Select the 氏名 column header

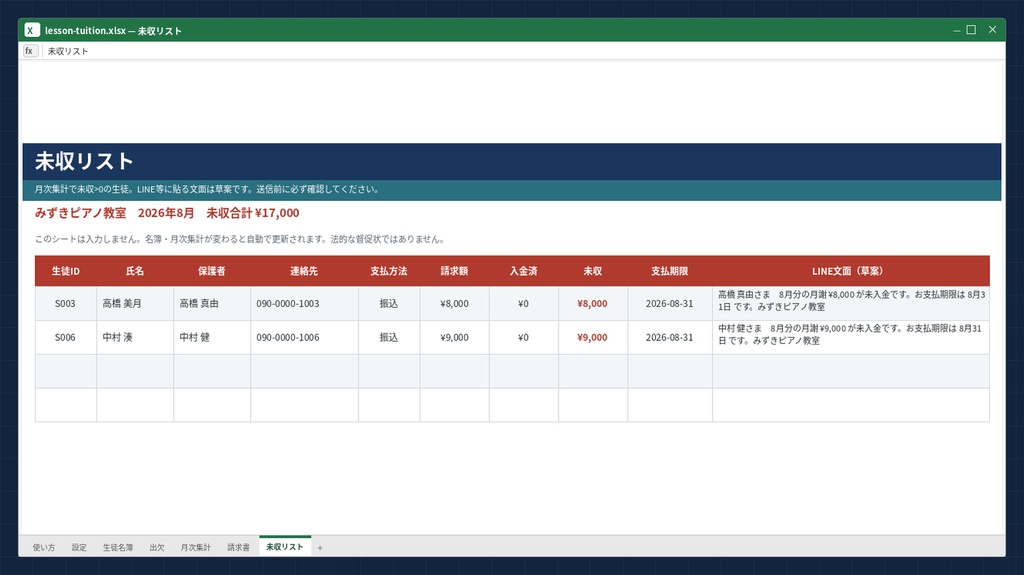[x=135, y=271]
